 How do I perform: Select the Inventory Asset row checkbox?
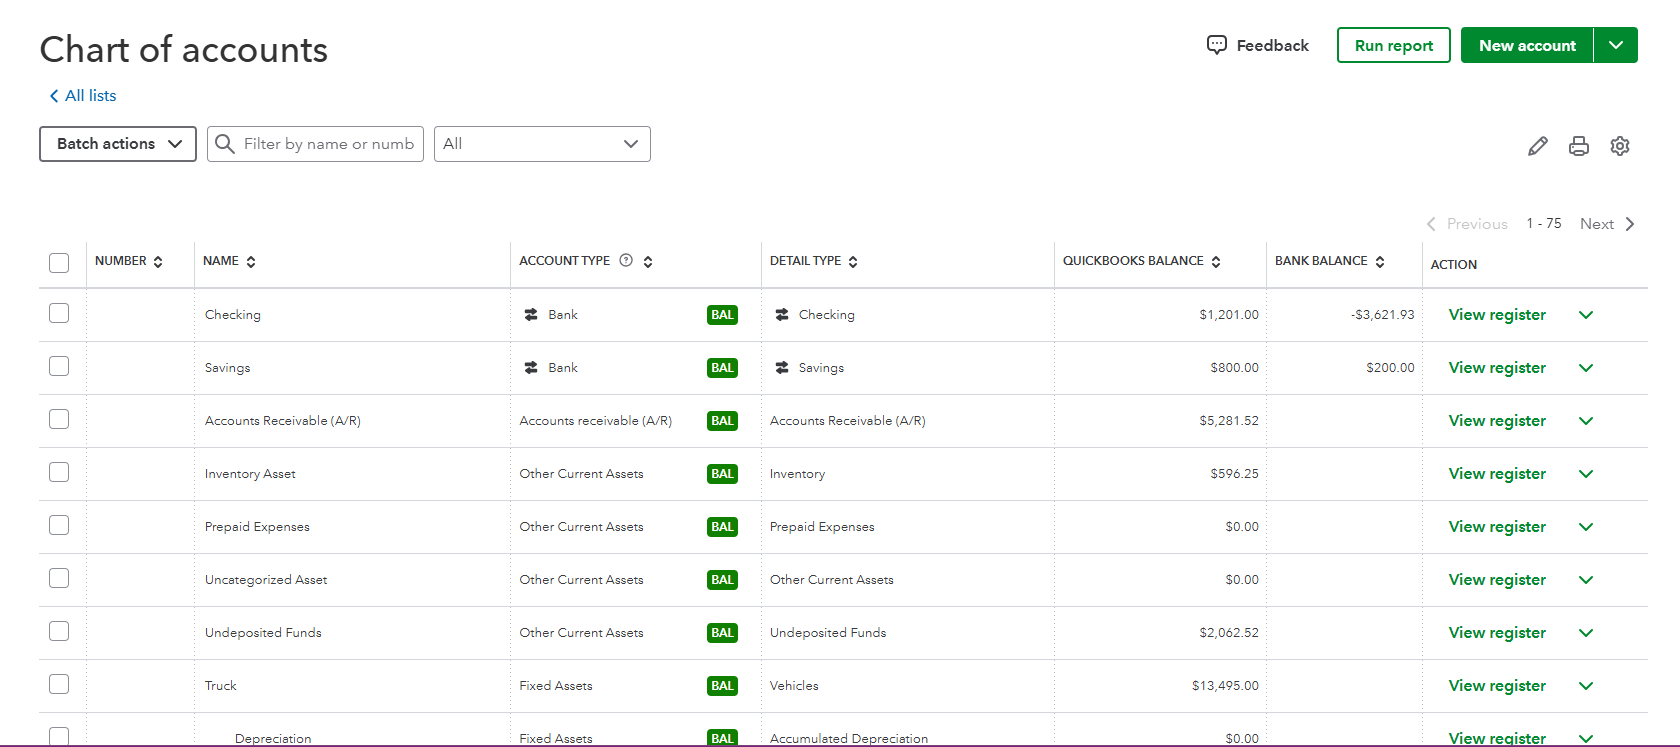59,472
